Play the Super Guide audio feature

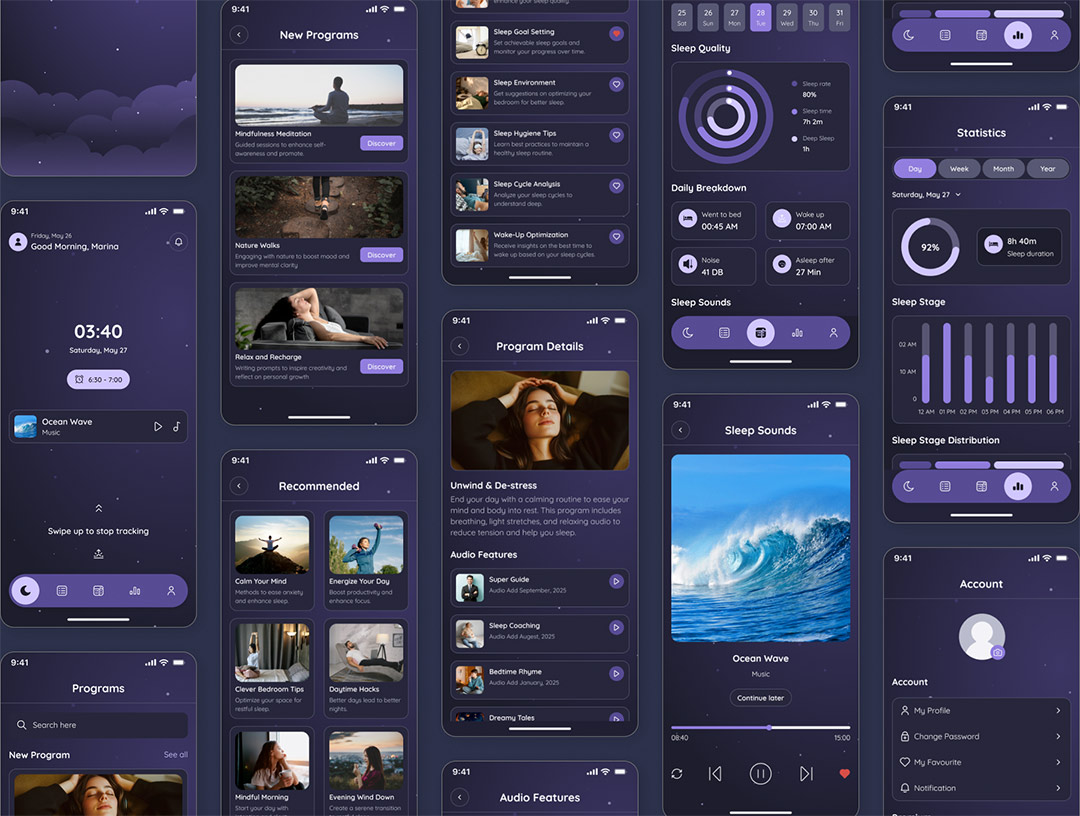[616, 581]
